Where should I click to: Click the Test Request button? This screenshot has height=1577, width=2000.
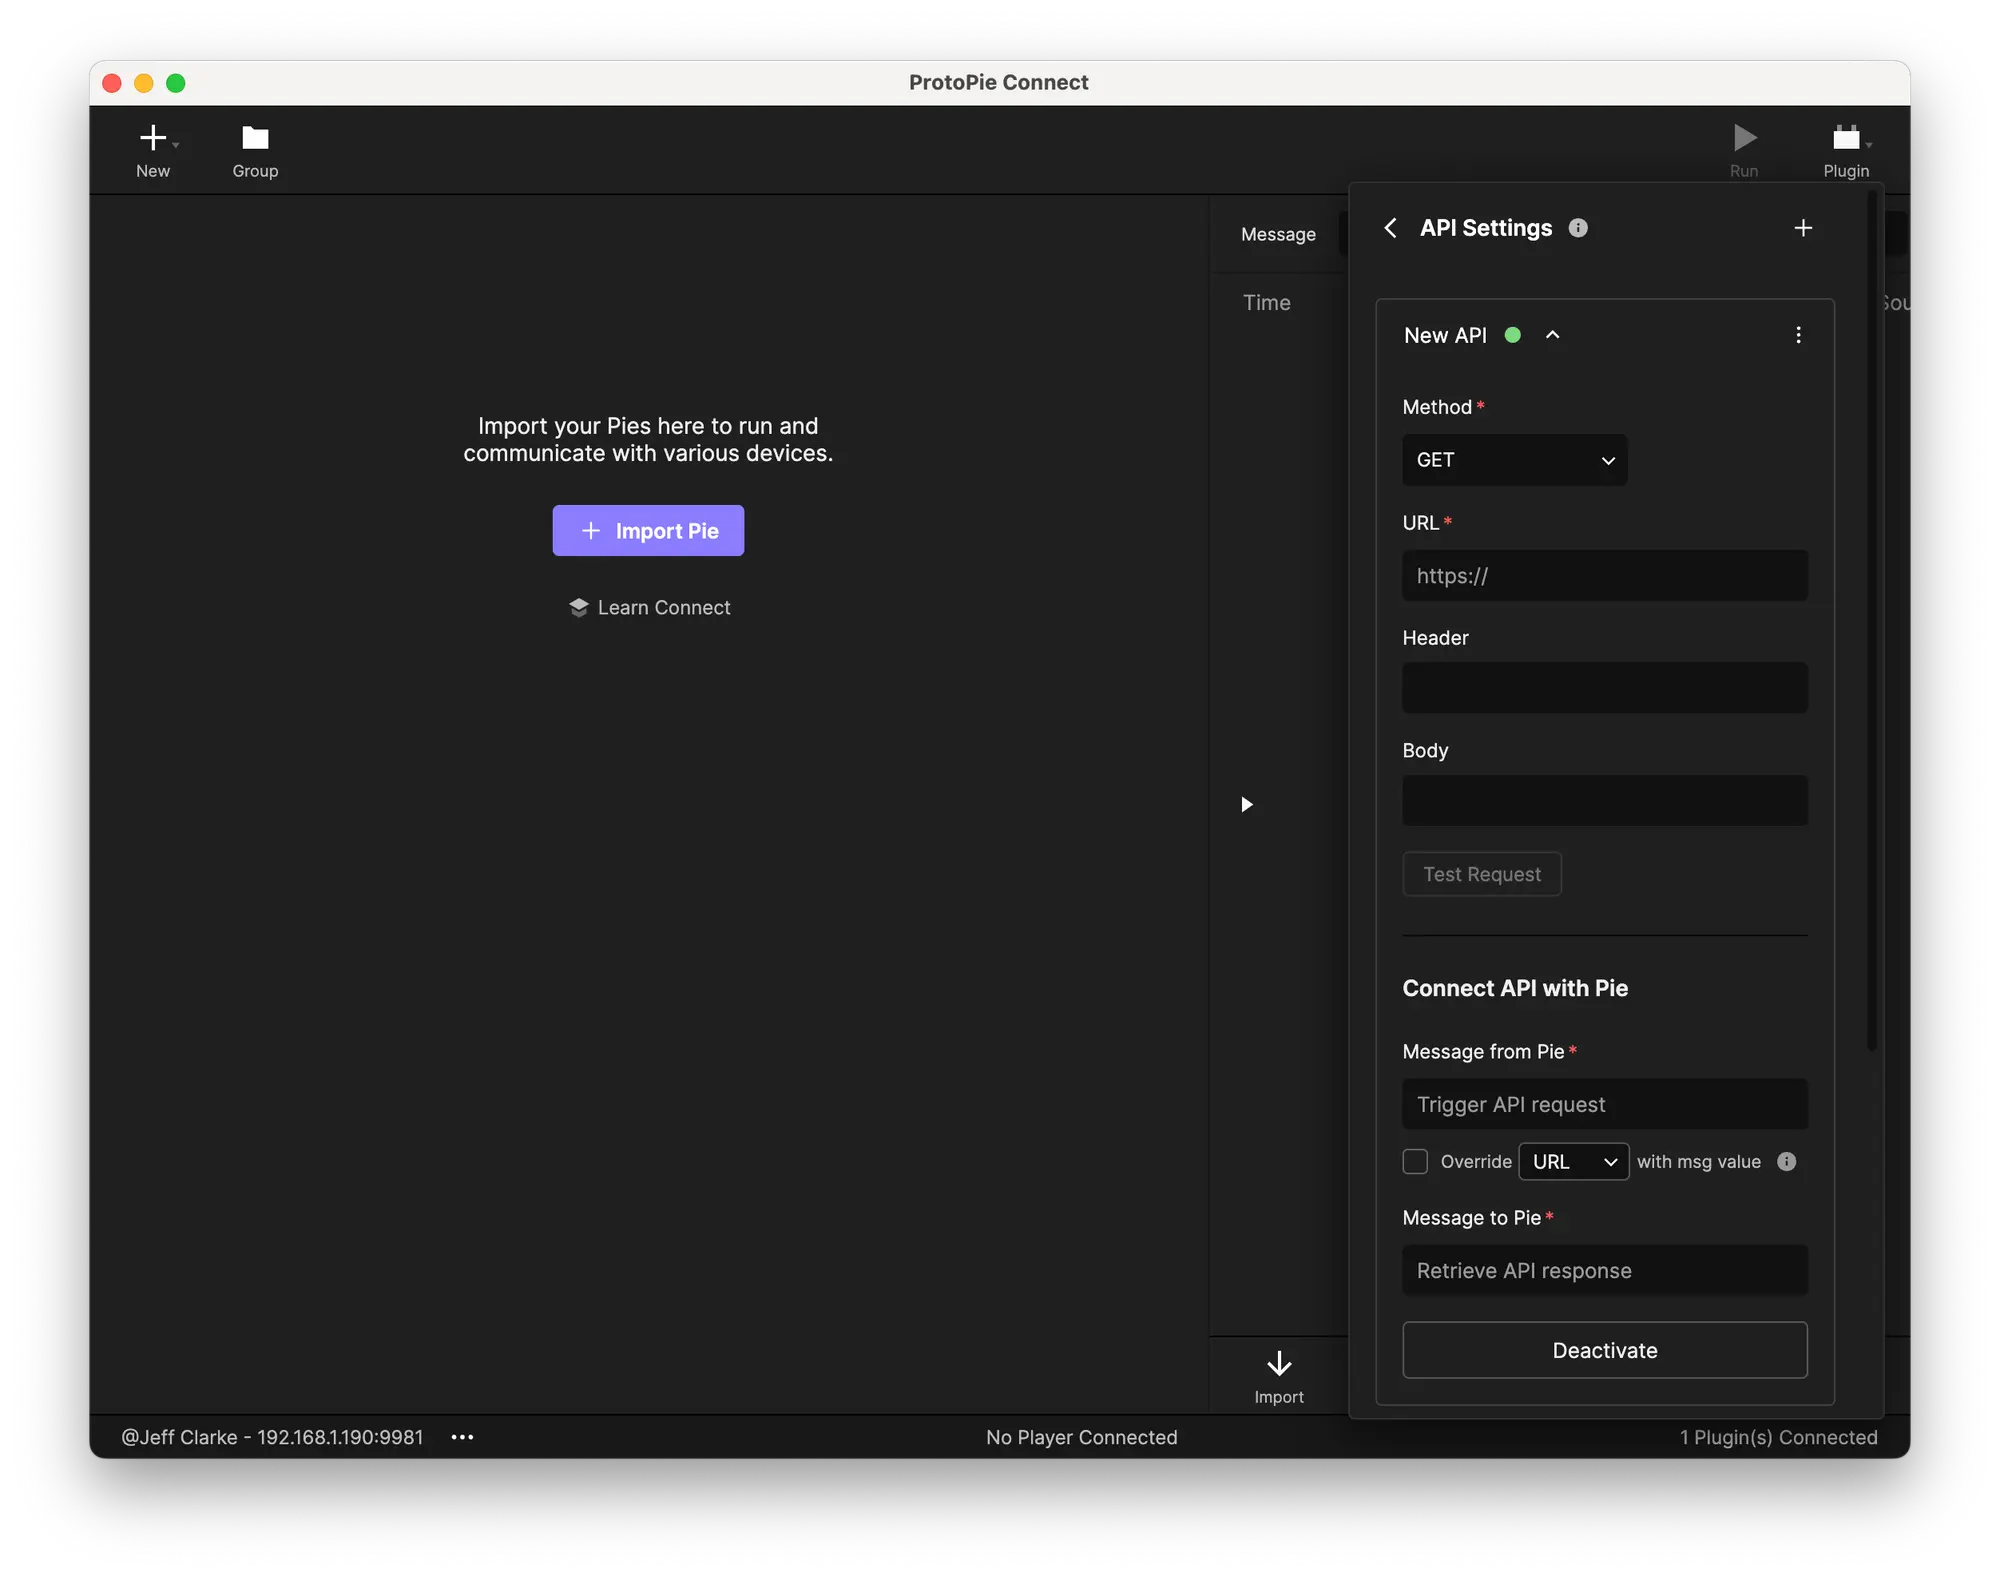[1481, 874]
